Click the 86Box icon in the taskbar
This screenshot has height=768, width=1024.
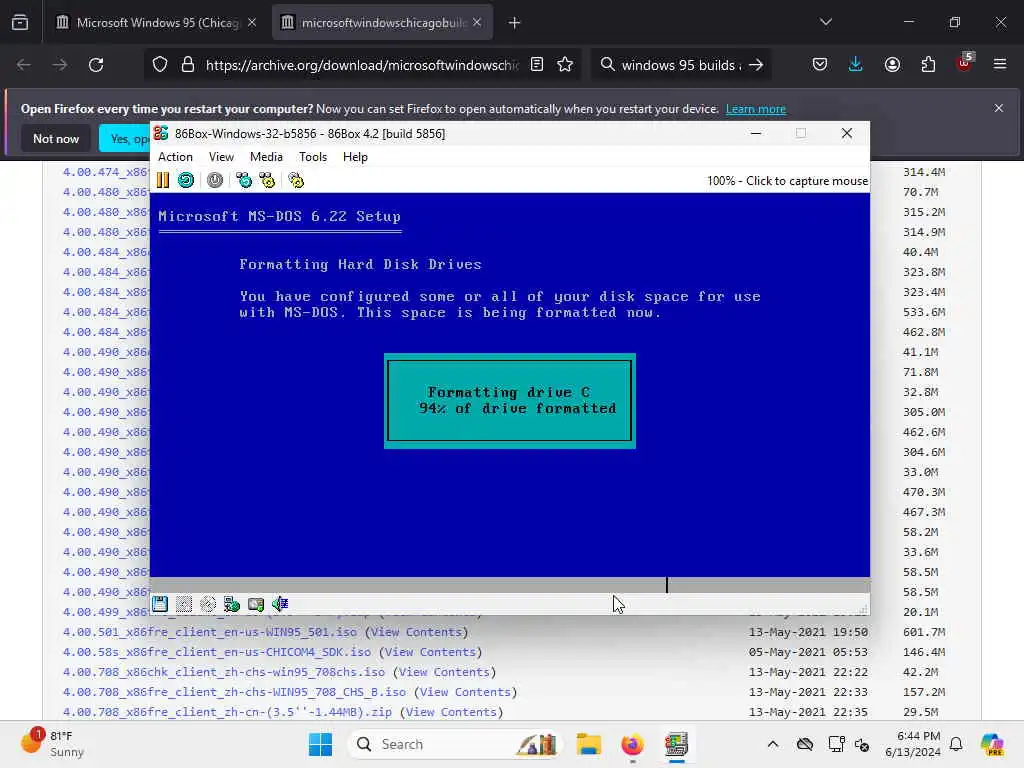(x=677, y=744)
